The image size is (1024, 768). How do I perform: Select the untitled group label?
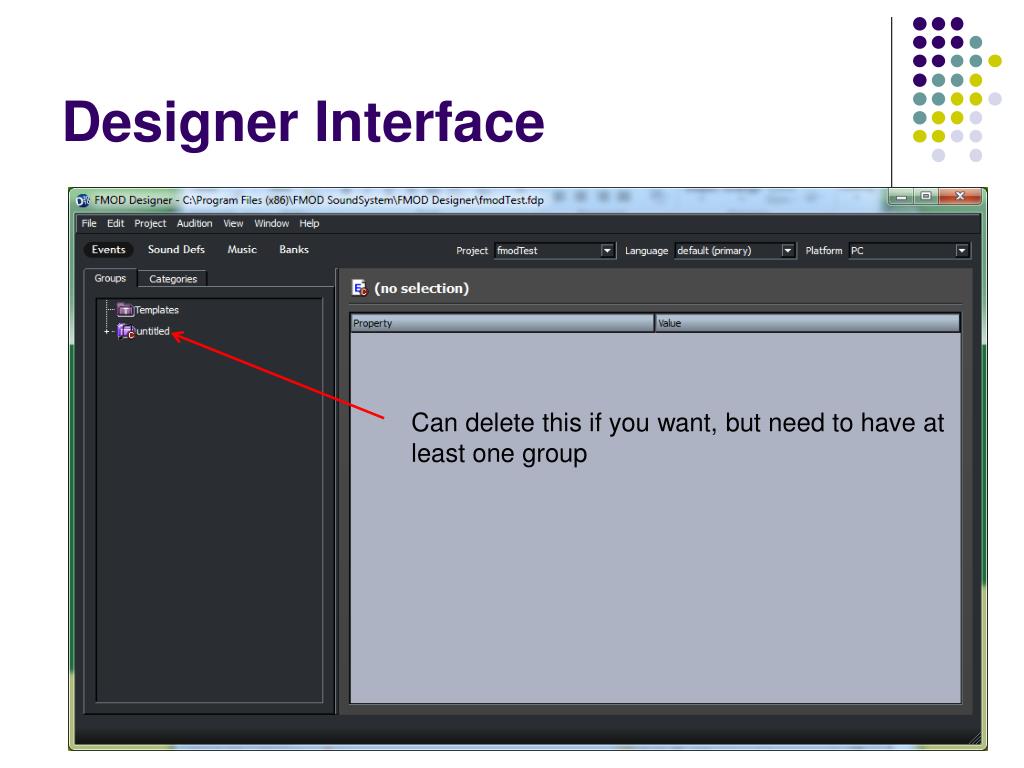pos(153,331)
